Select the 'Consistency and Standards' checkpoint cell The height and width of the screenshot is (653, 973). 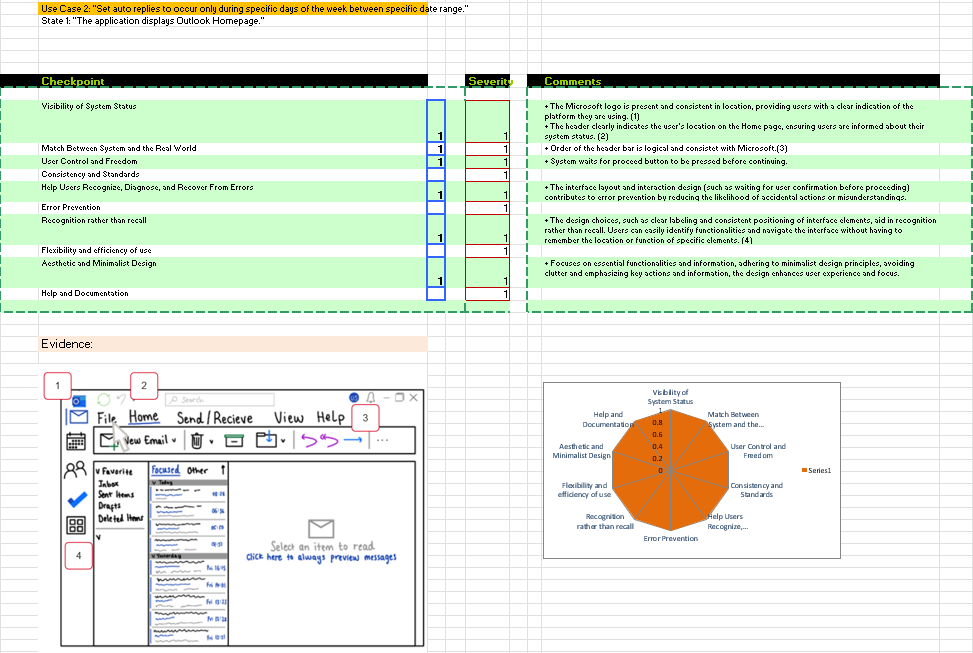233,175
